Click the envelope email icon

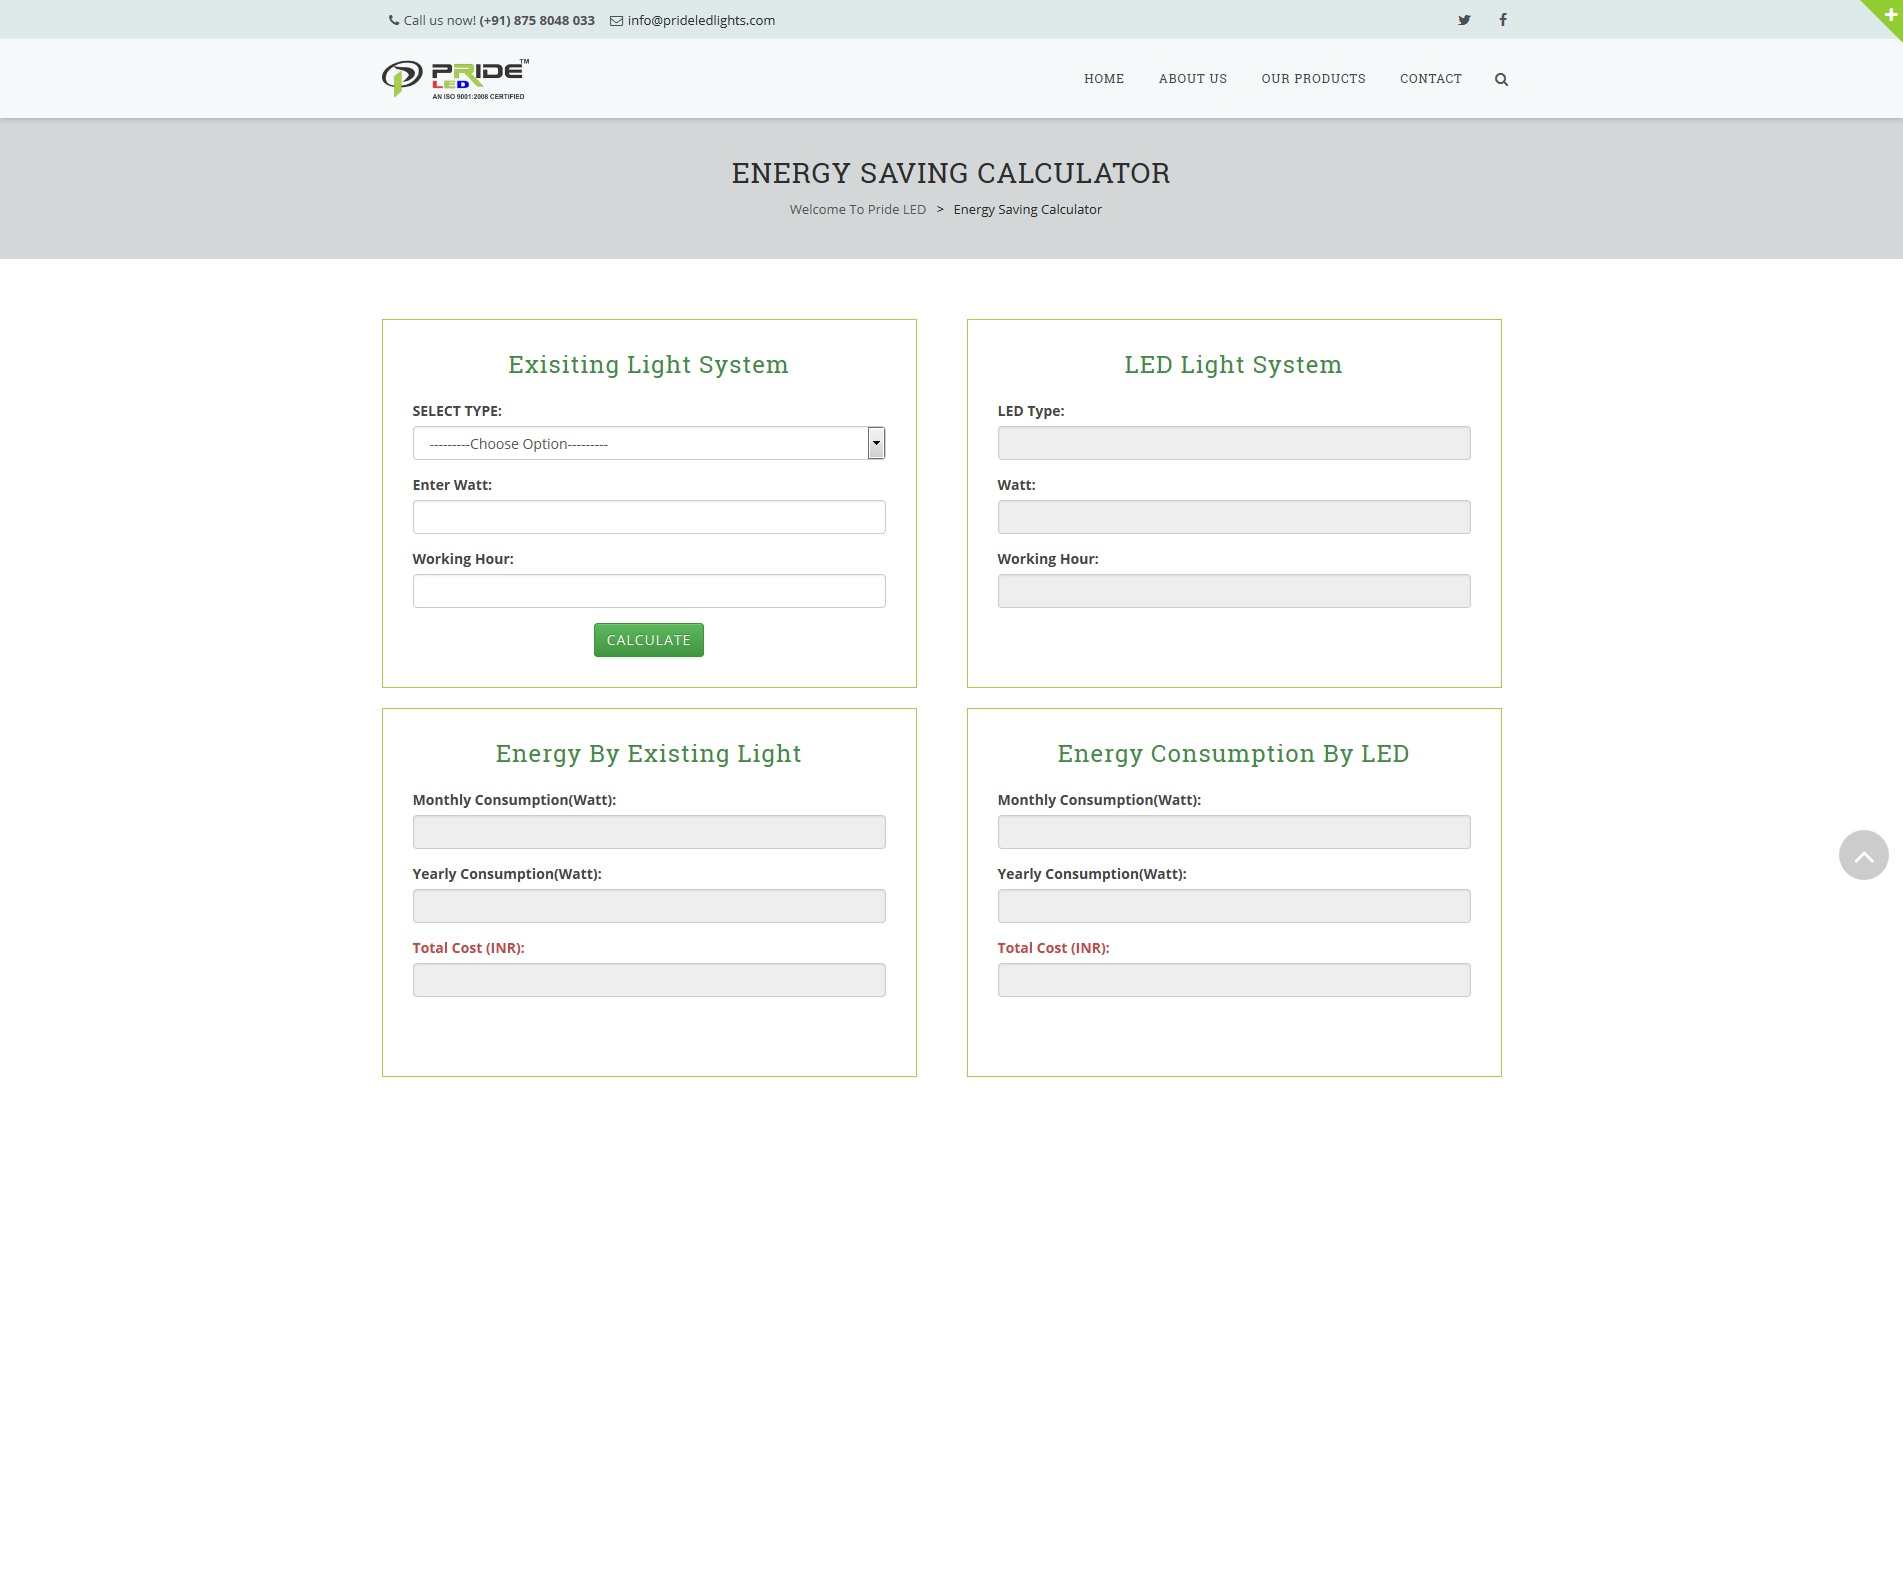click(616, 21)
